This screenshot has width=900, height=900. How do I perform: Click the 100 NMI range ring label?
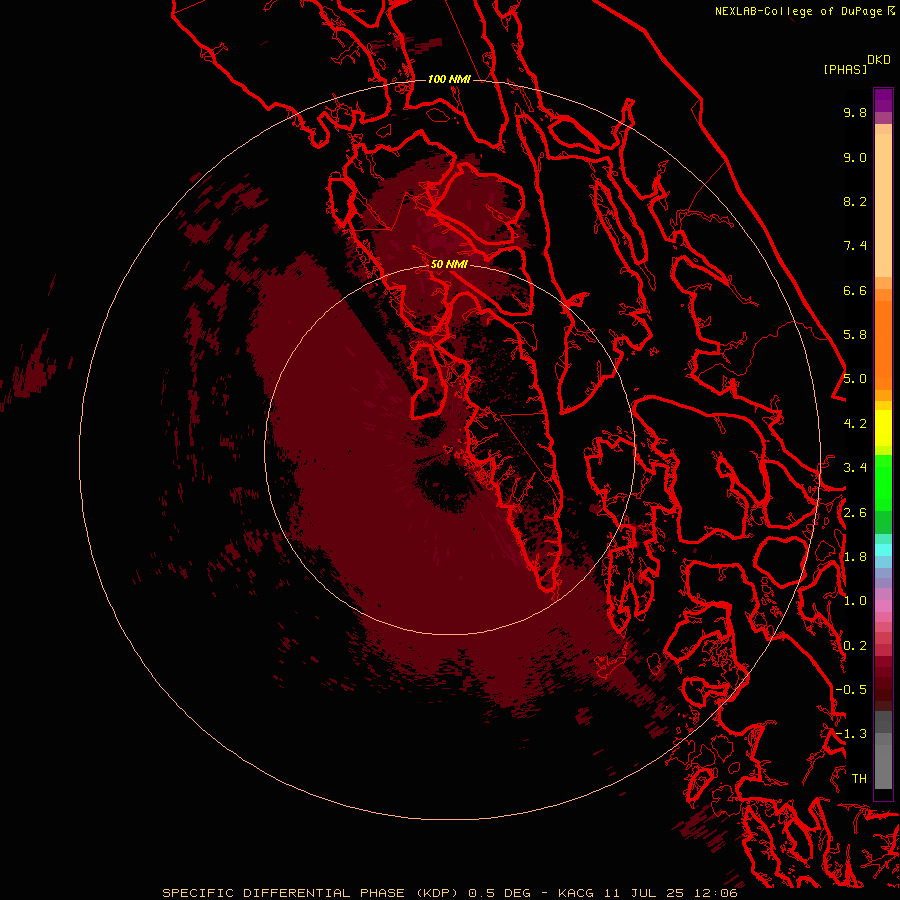pos(449,79)
